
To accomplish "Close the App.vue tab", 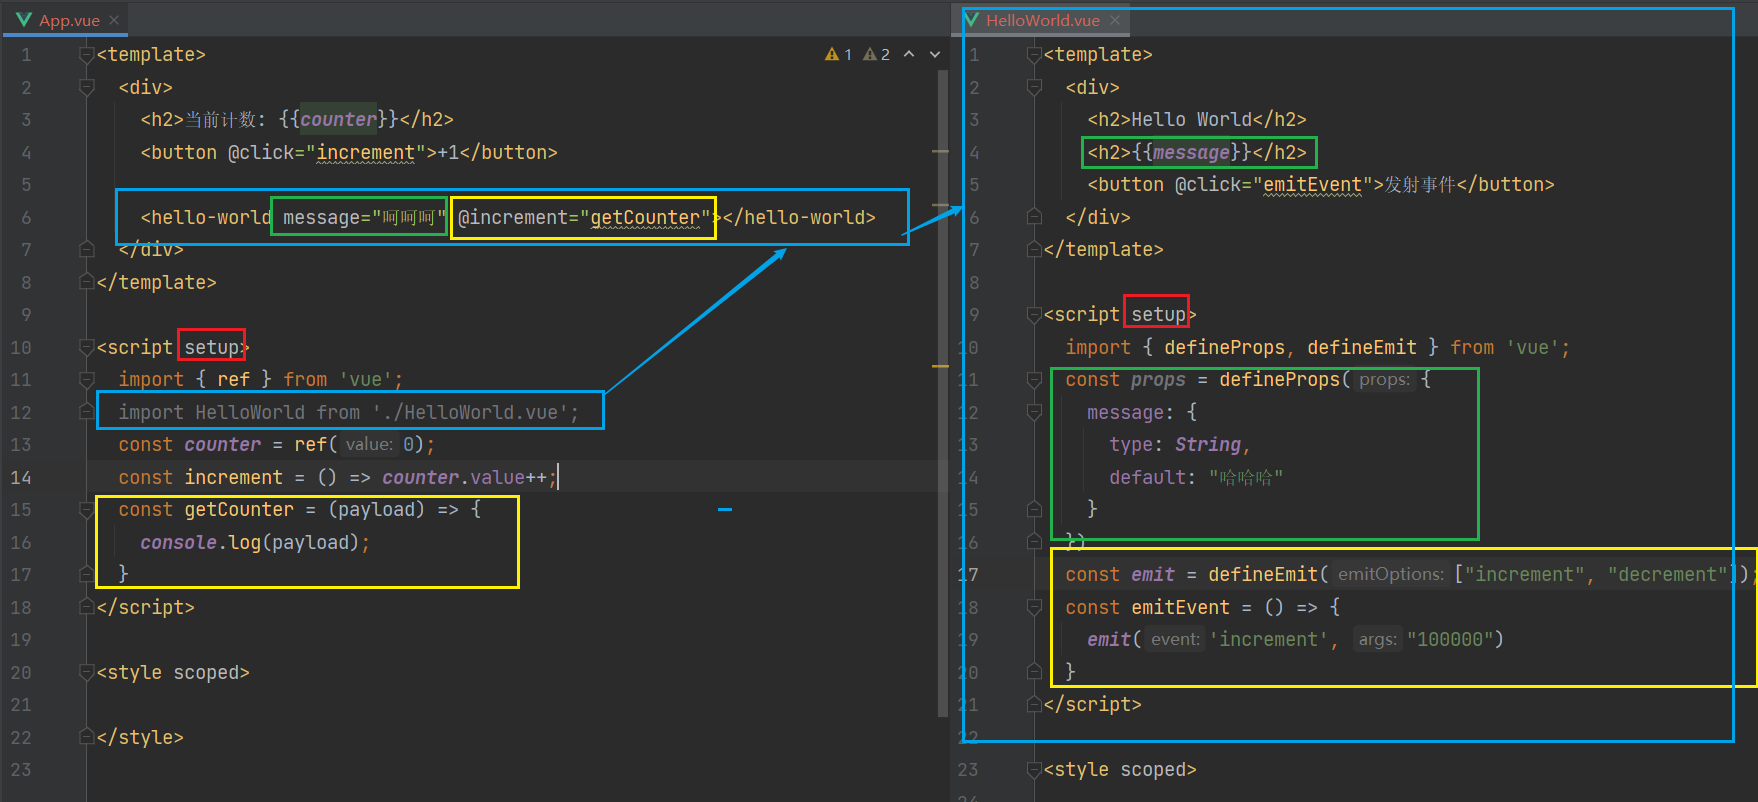I will click(x=114, y=20).
